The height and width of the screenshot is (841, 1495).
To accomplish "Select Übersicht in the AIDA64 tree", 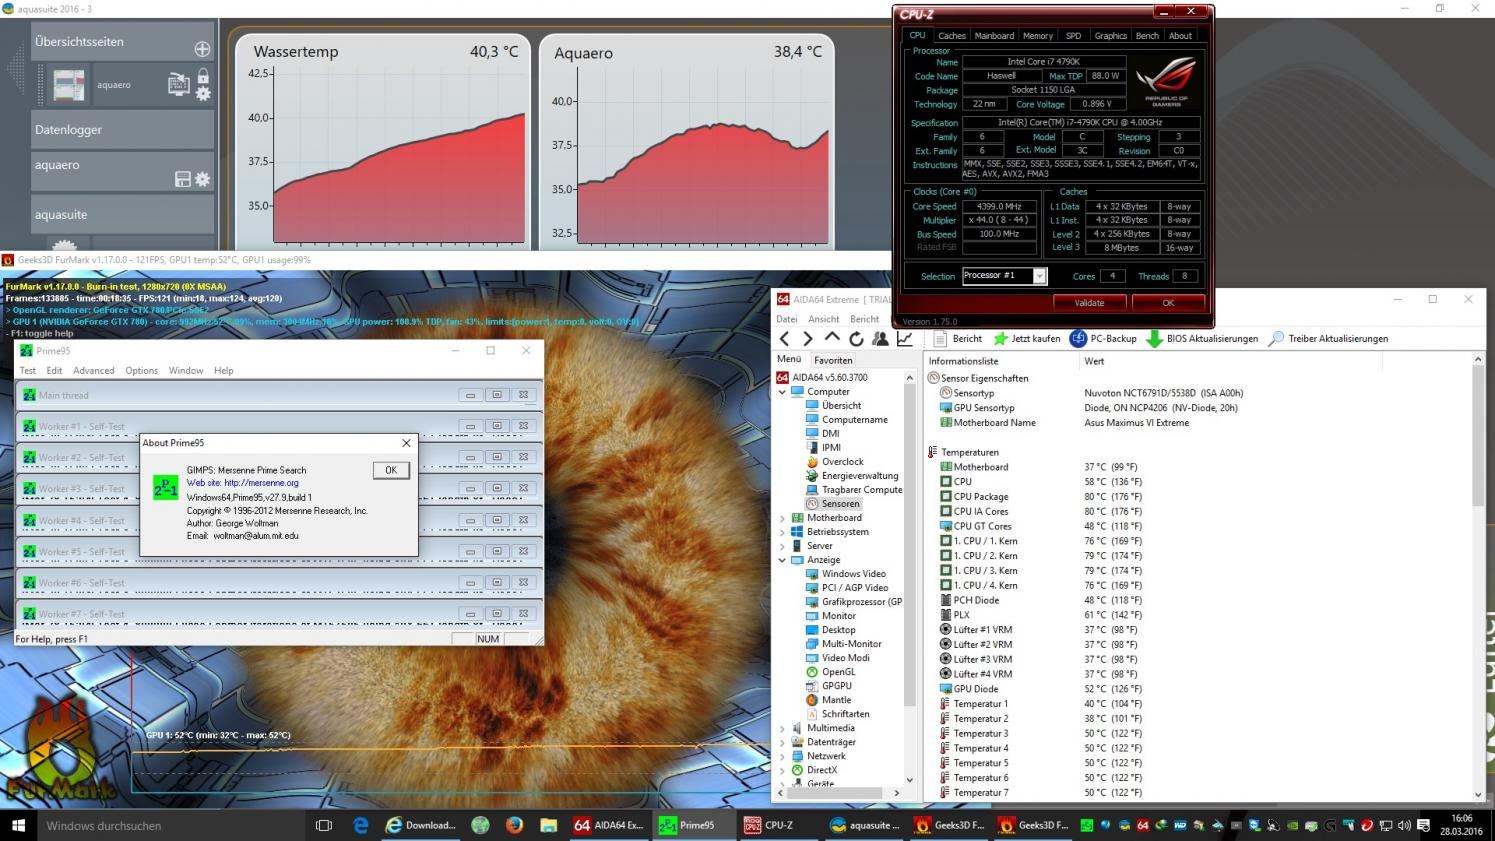I will (841, 406).
